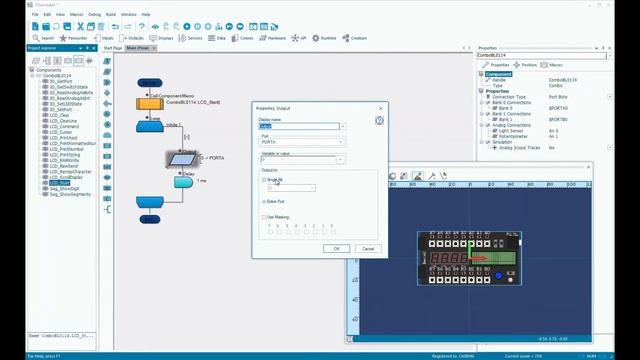
Task: Open the Port PORTA dropdown
Action: (302, 142)
